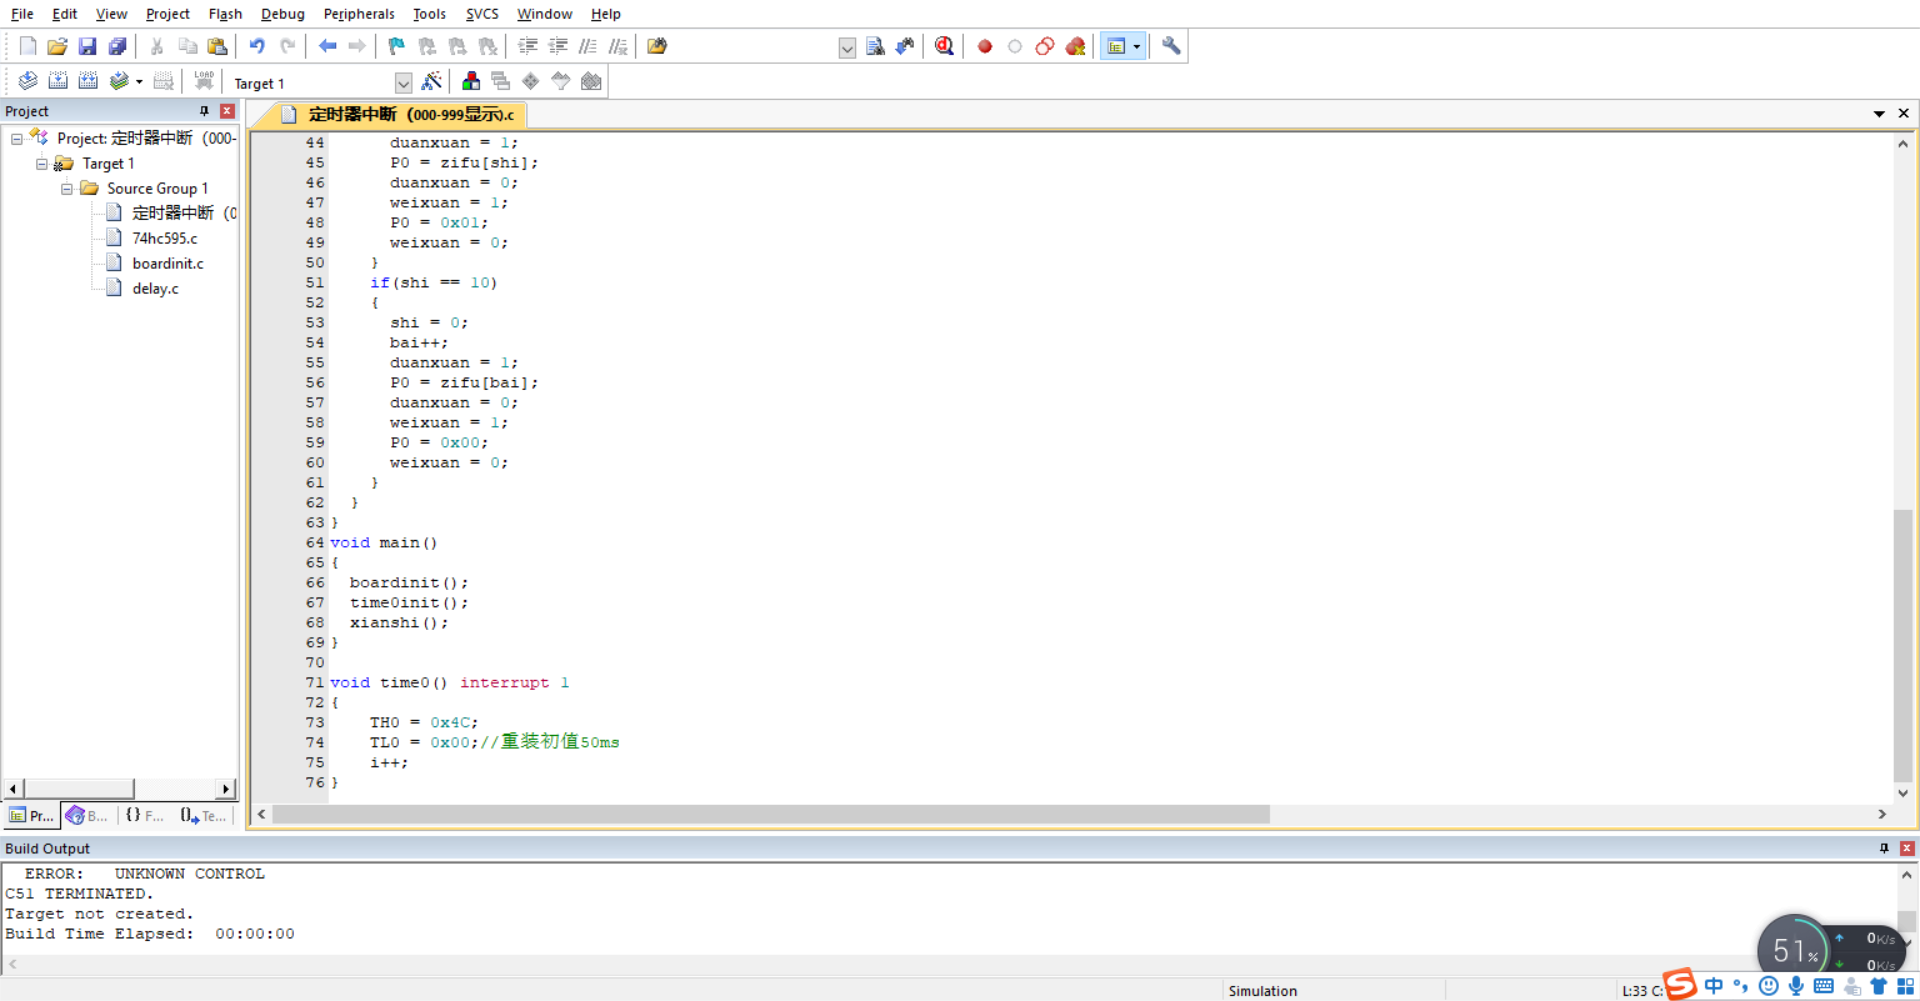Open window layout dropdown arrow
Screen dimensions: 1920x1001
[x=1137, y=46]
